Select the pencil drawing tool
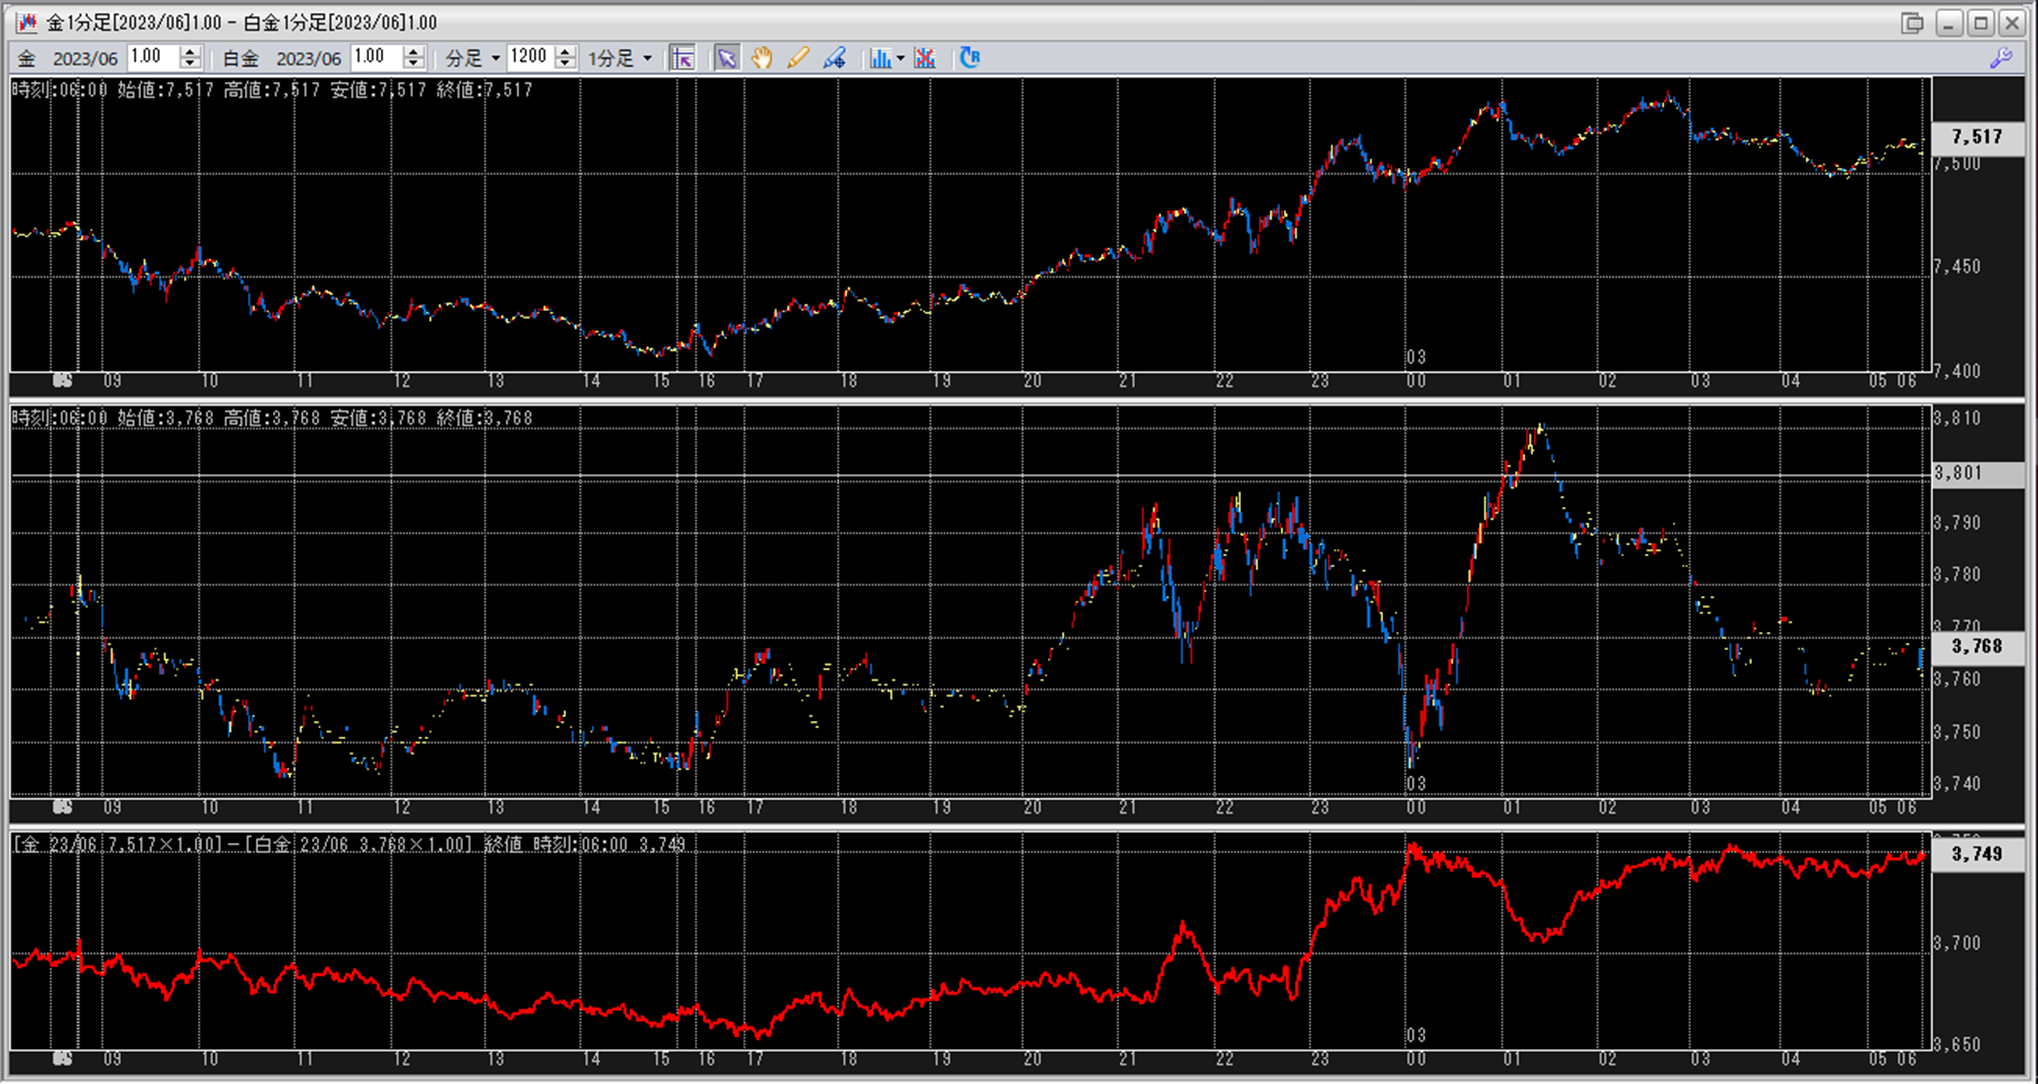This screenshot has width=2038, height=1084. (x=798, y=58)
